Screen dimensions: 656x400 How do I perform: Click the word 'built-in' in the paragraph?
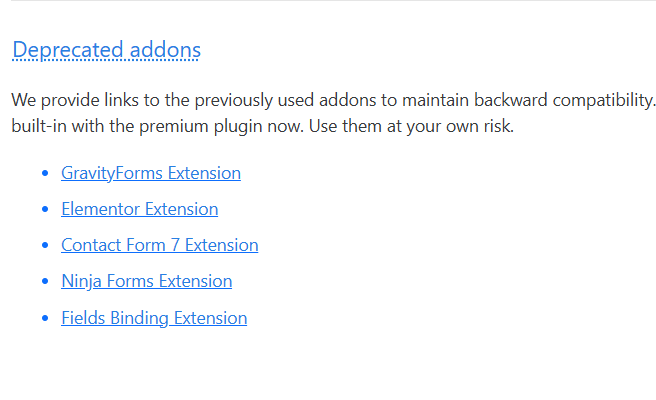pyautogui.click(x=40, y=127)
